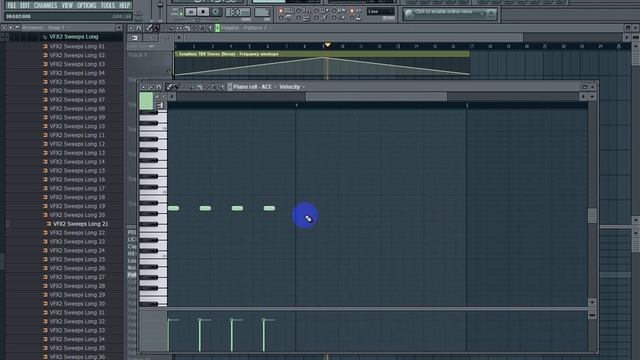The image size is (640, 360).
Task: Open the CHANNELS menu
Action: click(x=45, y=5)
